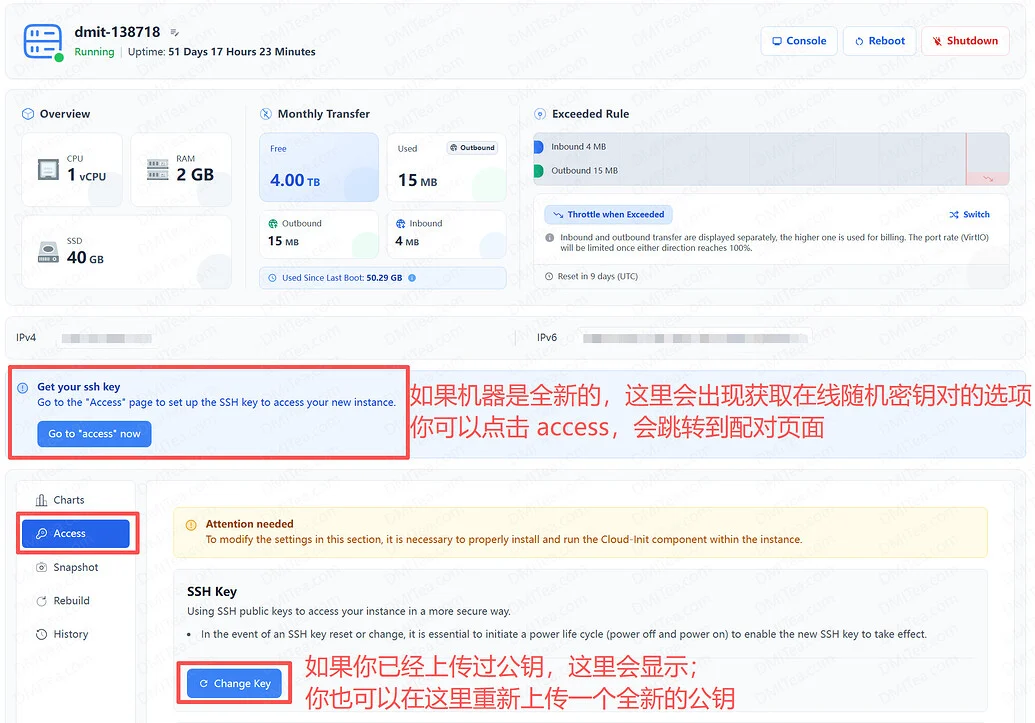Click the SSD disk icon
The image size is (1035, 723).
48,252
